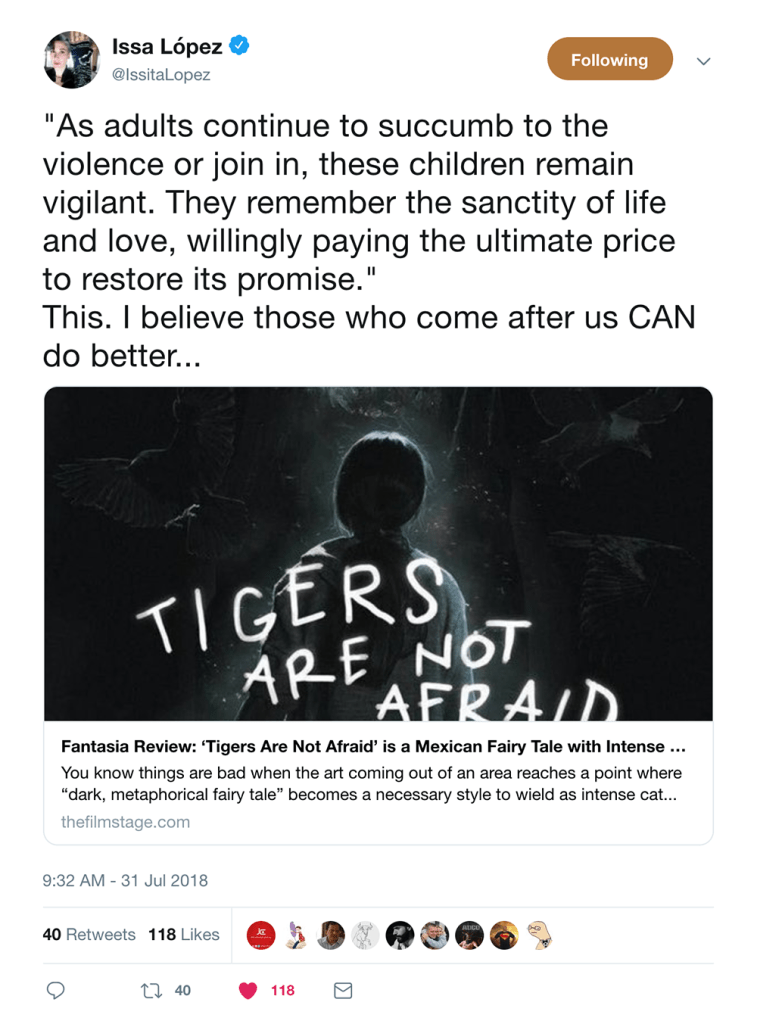The height and width of the screenshot is (1024, 757).
Task: Unlike the tweet via red heart icon
Action: [x=248, y=990]
